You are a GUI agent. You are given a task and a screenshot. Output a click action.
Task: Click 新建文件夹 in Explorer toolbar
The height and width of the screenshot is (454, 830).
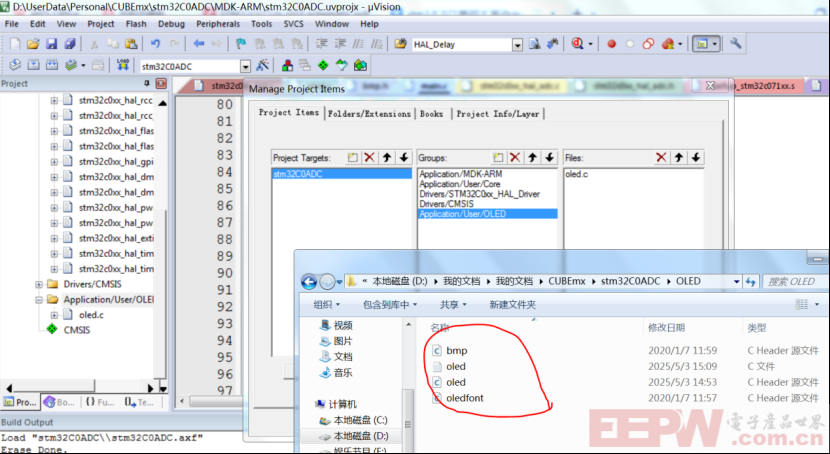512,305
